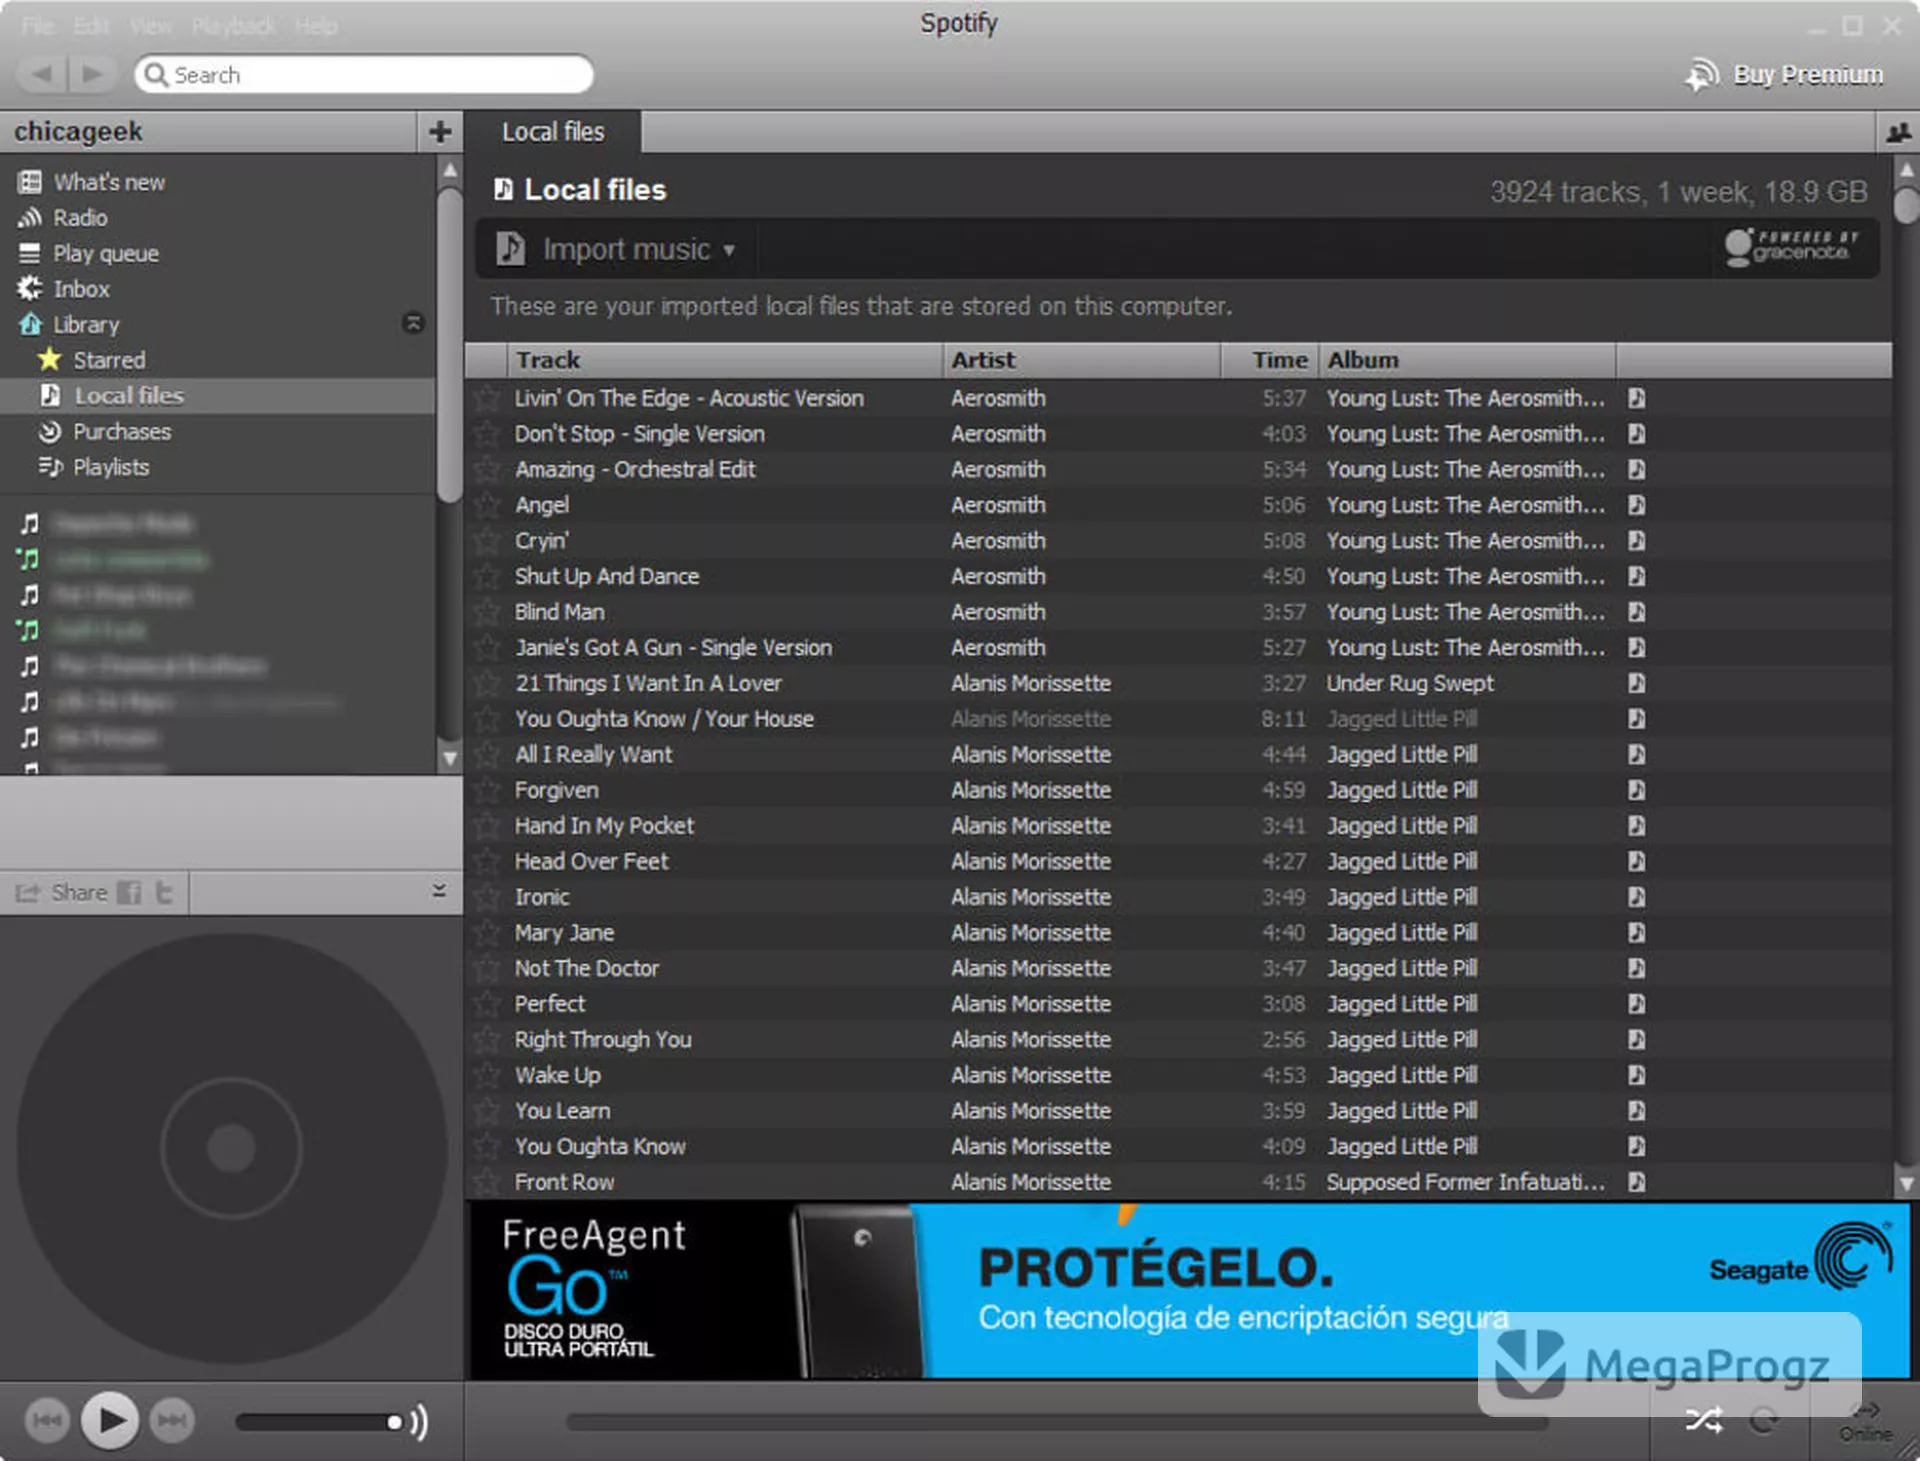
Task: Open the View menu
Action: [x=150, y=26]
